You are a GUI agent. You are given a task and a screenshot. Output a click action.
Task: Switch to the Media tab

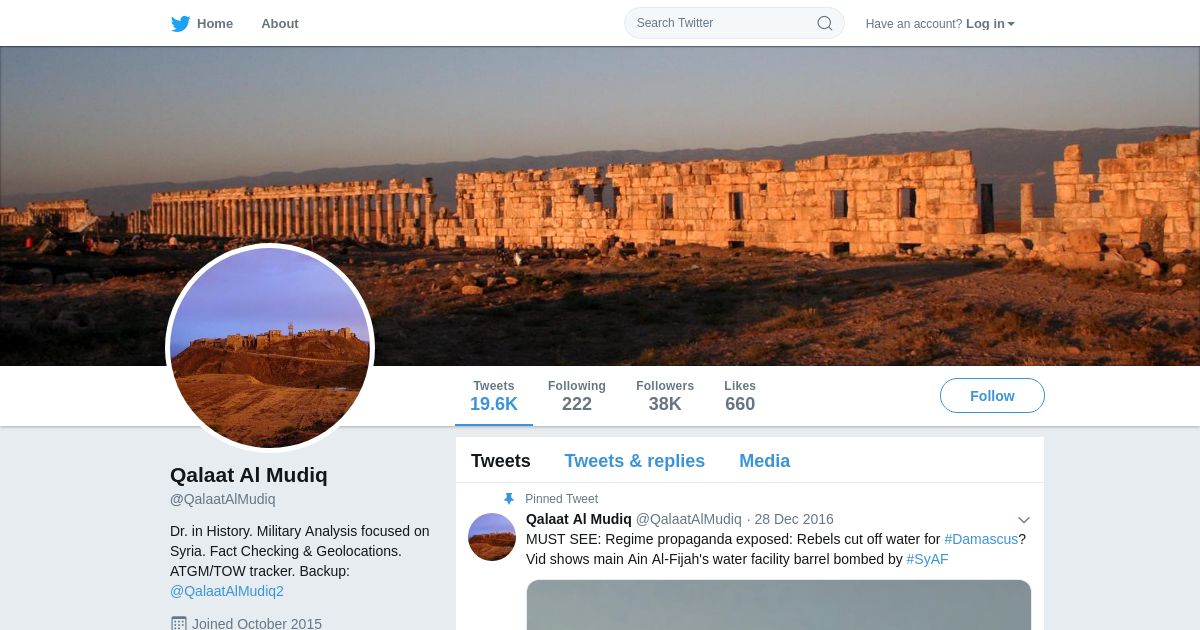pyautogui.click(x=765, y=461)
